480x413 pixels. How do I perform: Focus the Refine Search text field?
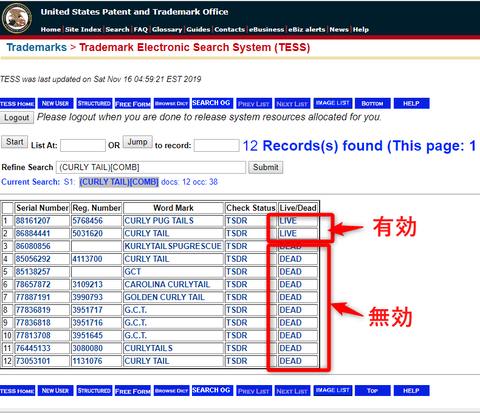point(151,167)
